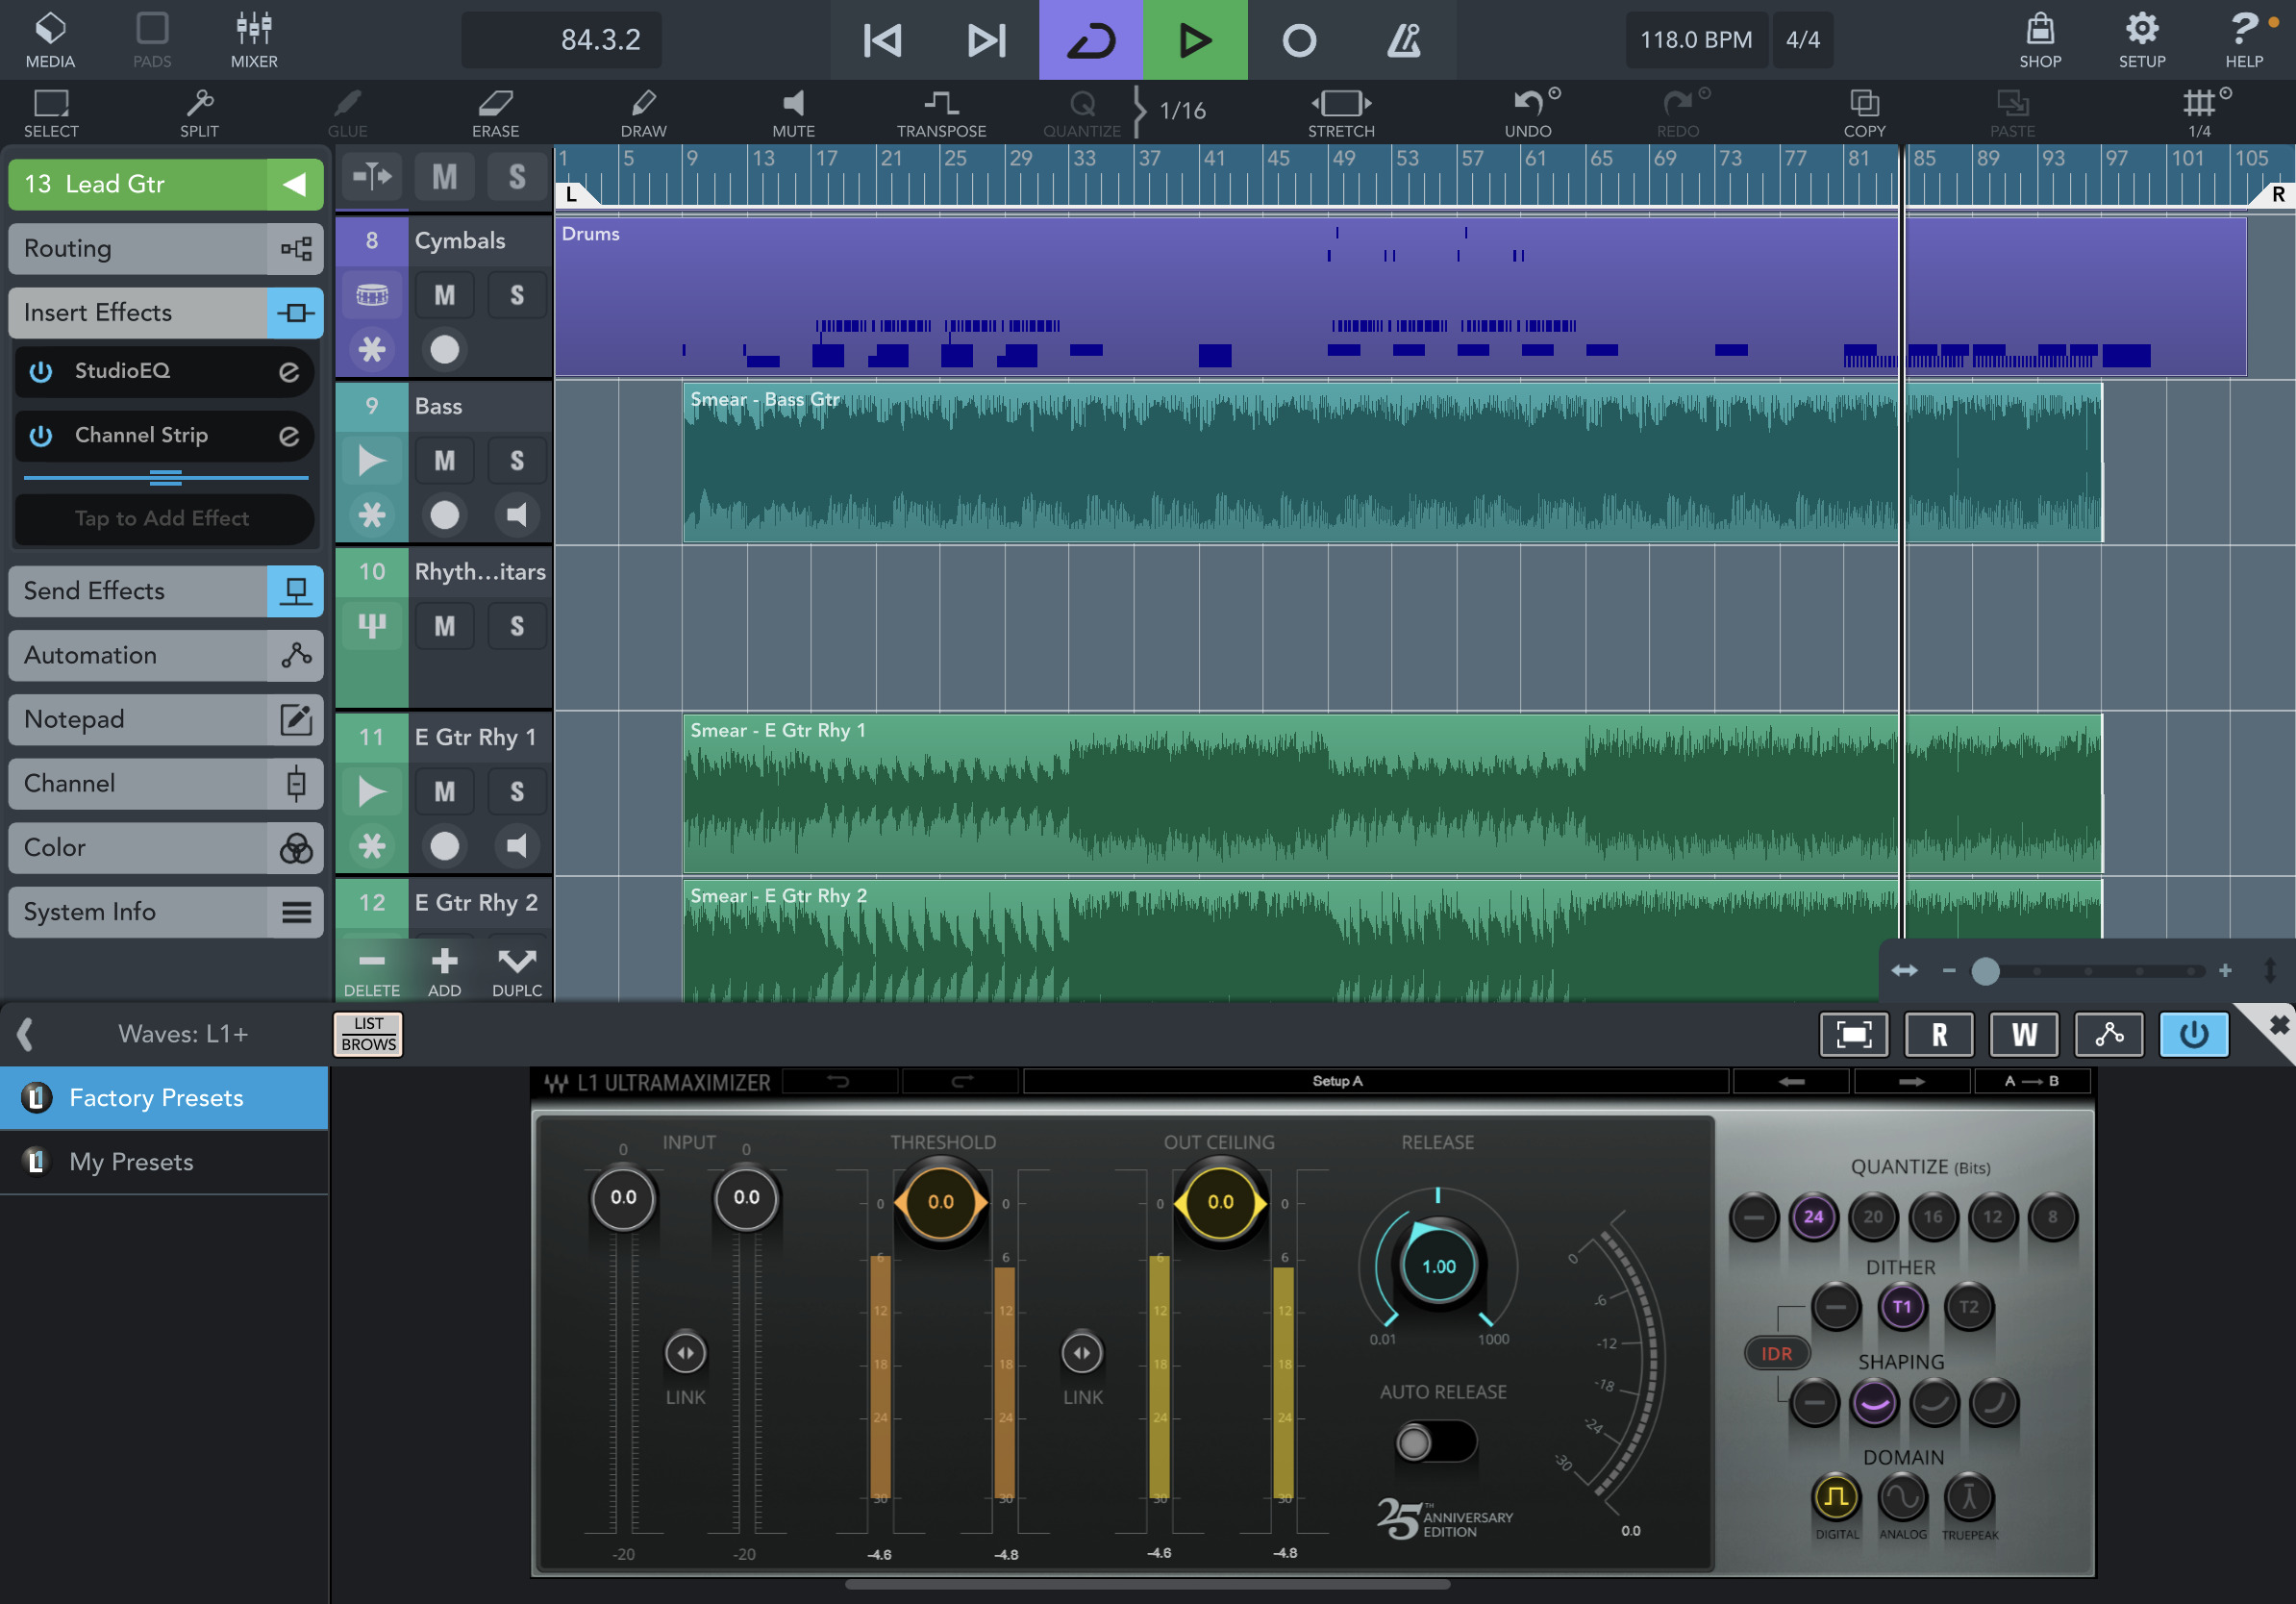Mute the Cymbals track
The image size is (2296, 1604).
pos(444,295)
